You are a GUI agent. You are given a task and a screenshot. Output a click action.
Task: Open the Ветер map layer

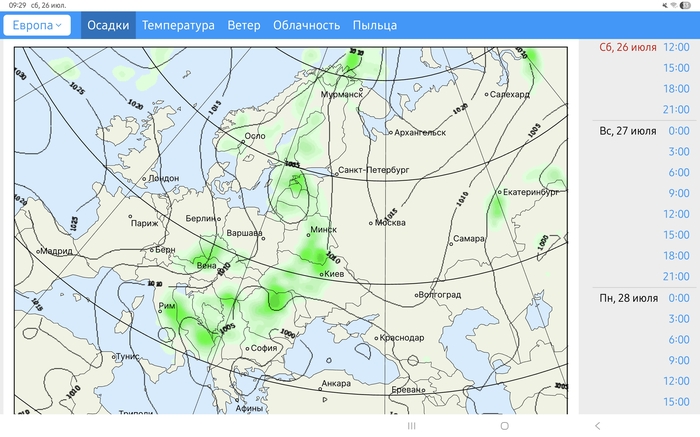pos(244,25)
